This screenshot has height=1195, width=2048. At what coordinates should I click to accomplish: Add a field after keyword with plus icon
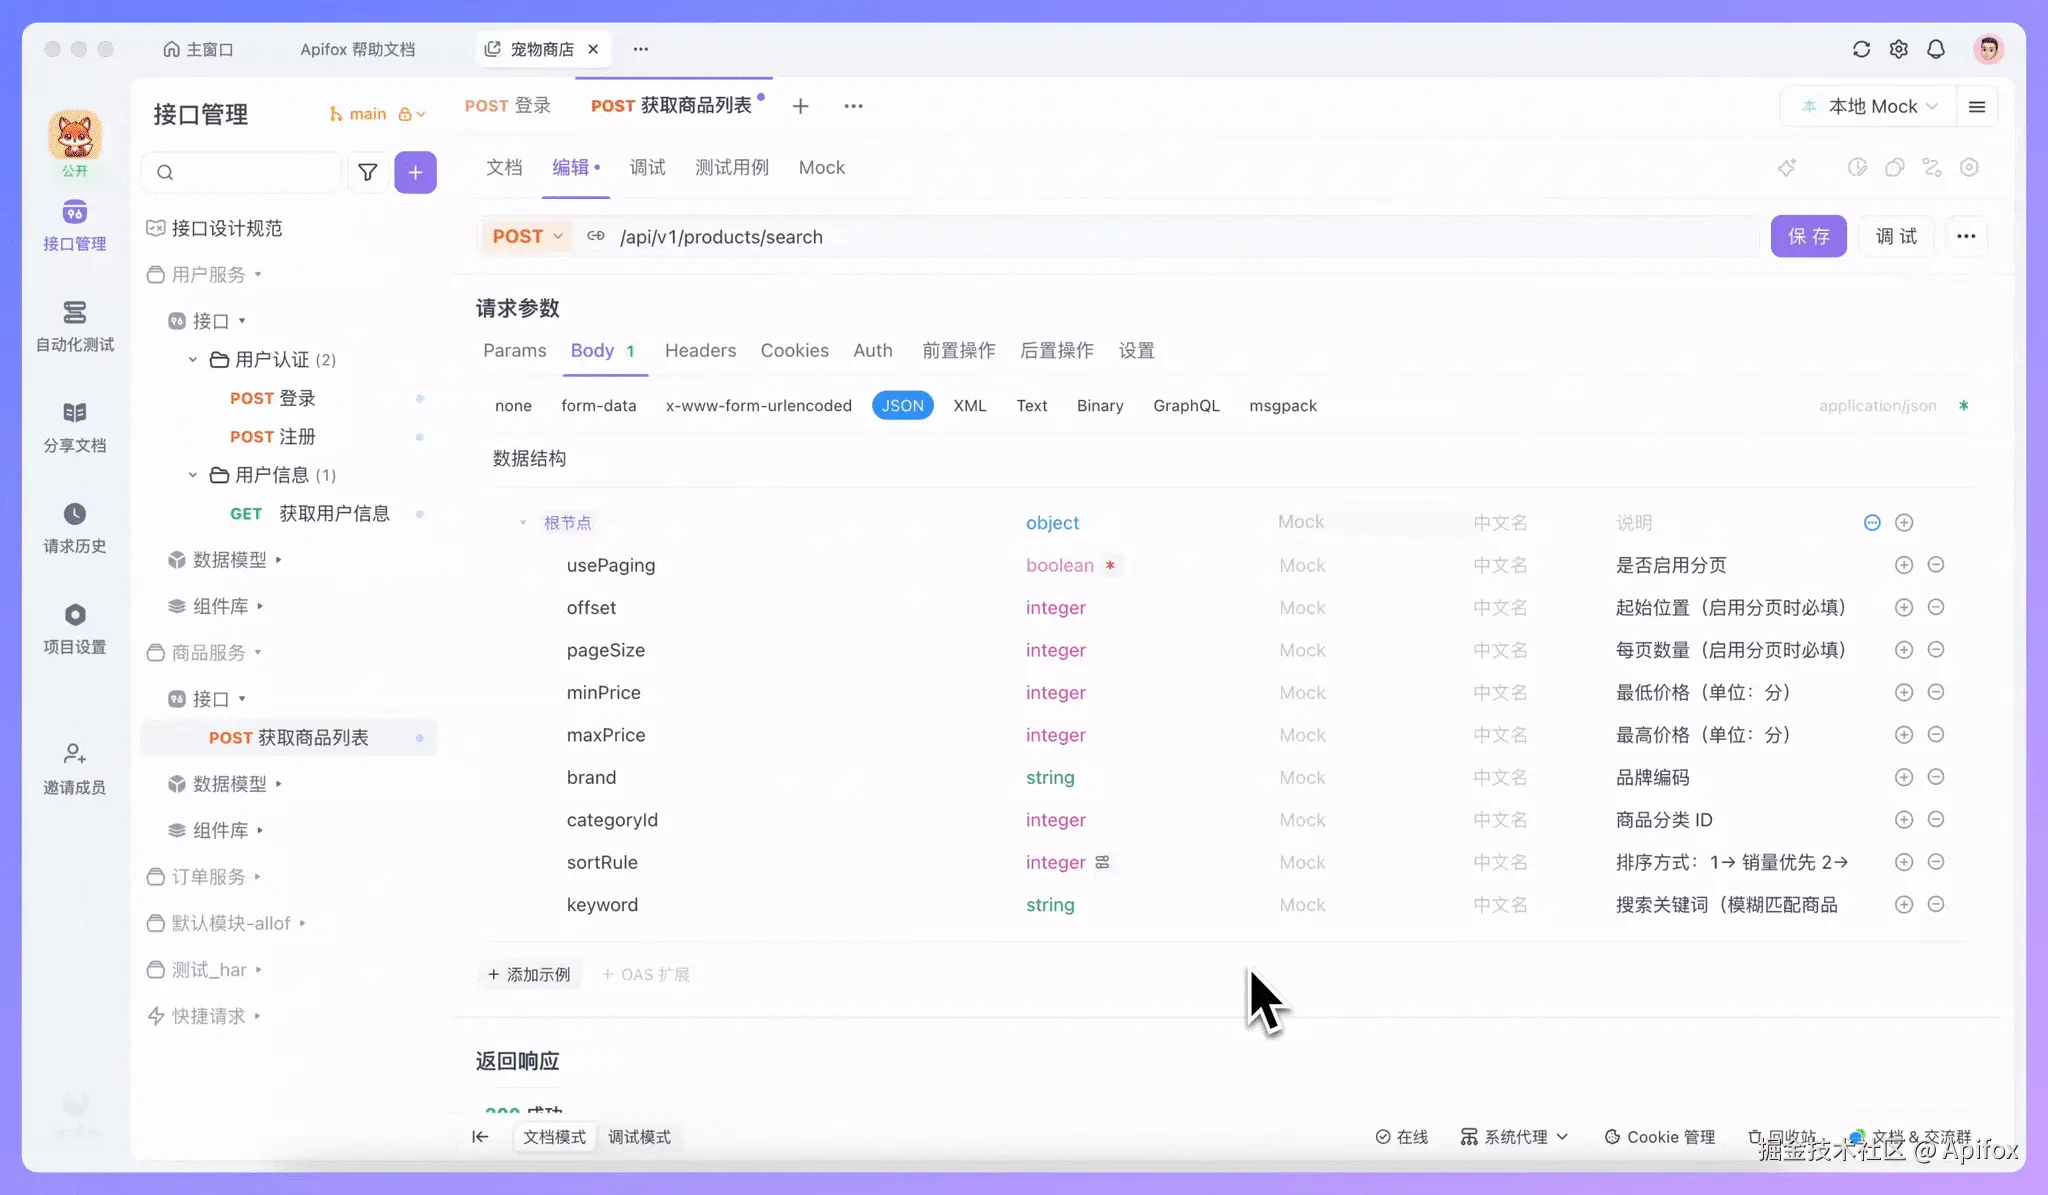1904,904
